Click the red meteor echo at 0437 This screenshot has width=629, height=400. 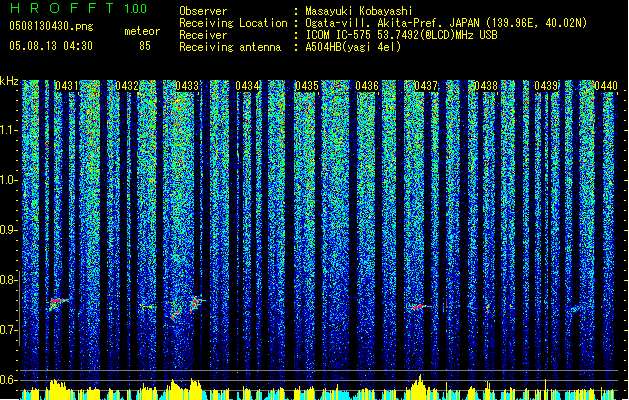coord(419,307)
